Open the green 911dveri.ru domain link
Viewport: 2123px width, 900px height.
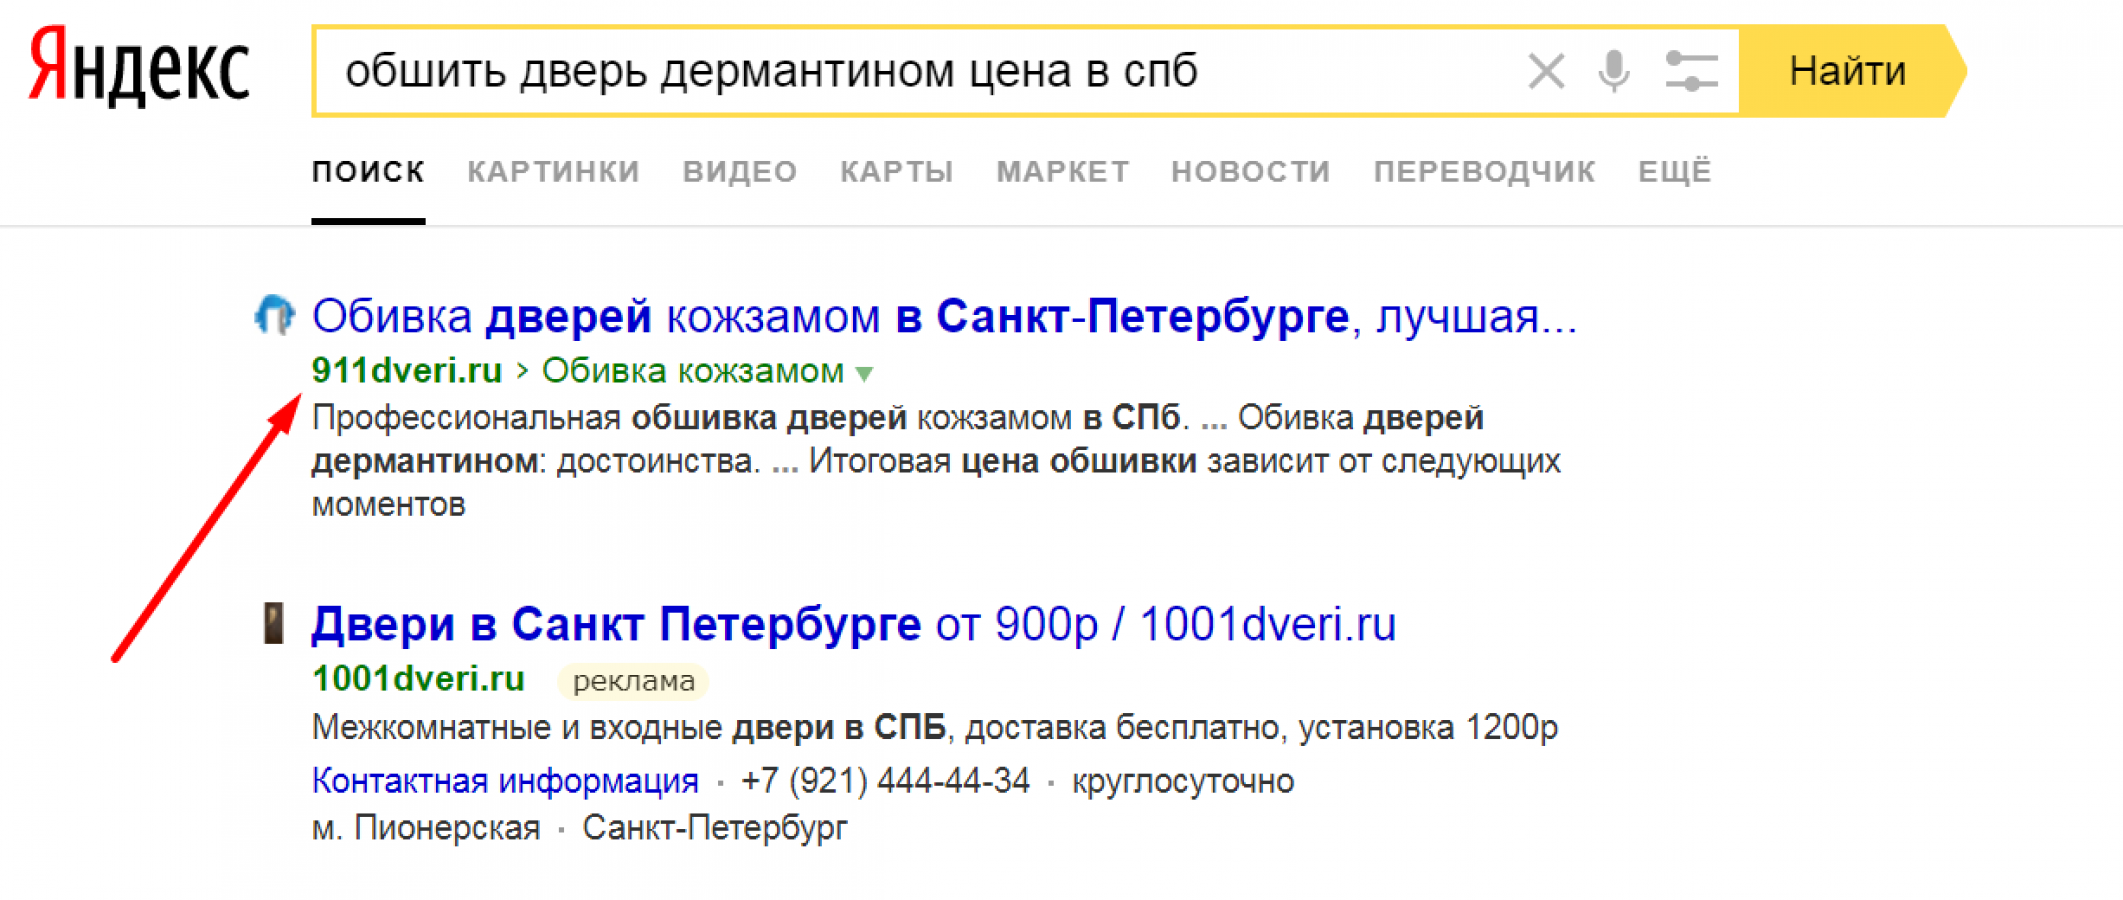[407, 371]
